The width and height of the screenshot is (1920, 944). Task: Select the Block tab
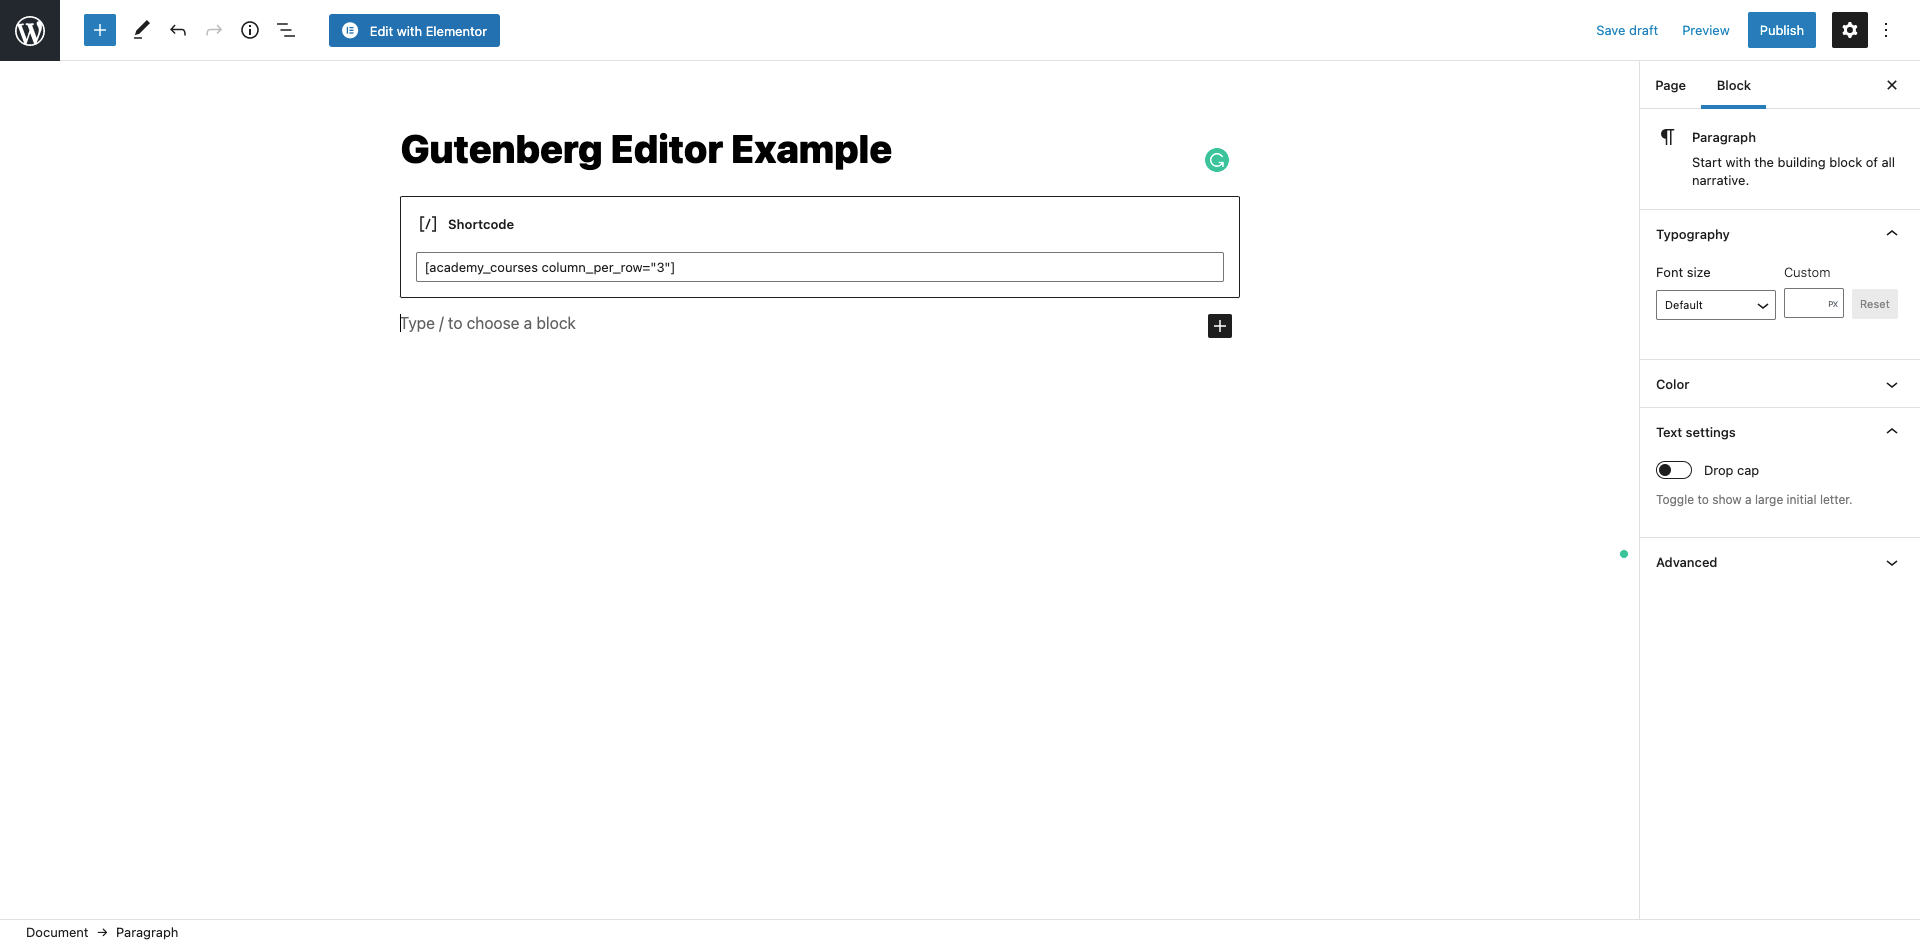coord(1732,85)
